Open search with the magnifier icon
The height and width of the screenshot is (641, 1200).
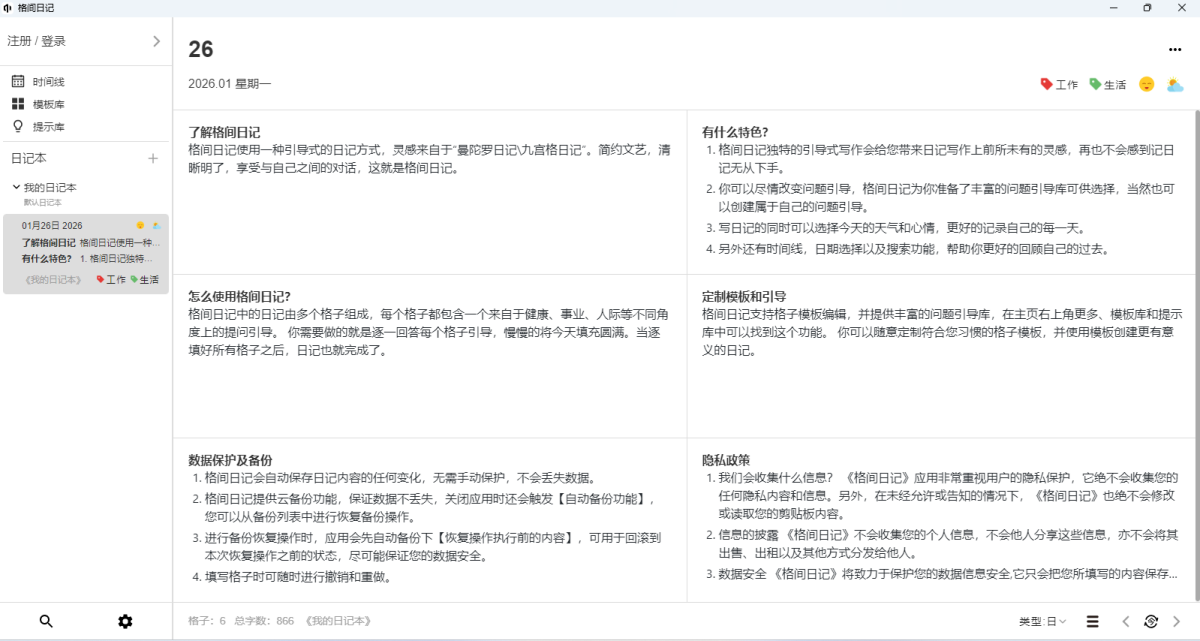pyautogui.click(x=46, y=621)
